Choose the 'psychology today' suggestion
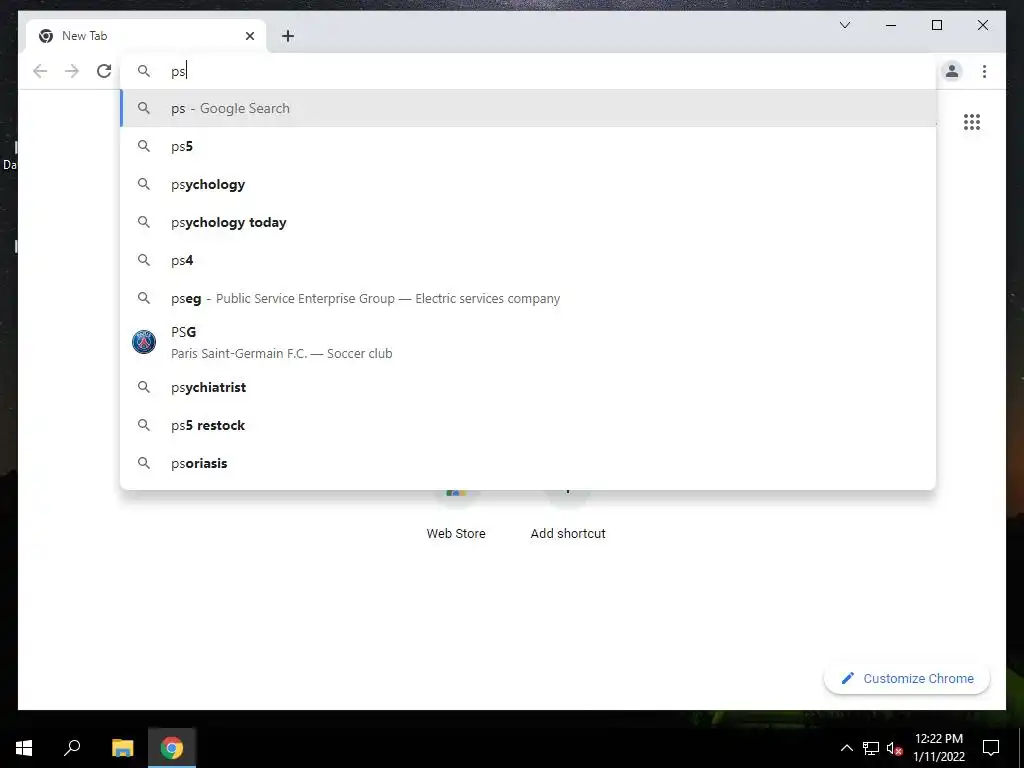The width and height of the screenshot is (1024, 768). 528,222
